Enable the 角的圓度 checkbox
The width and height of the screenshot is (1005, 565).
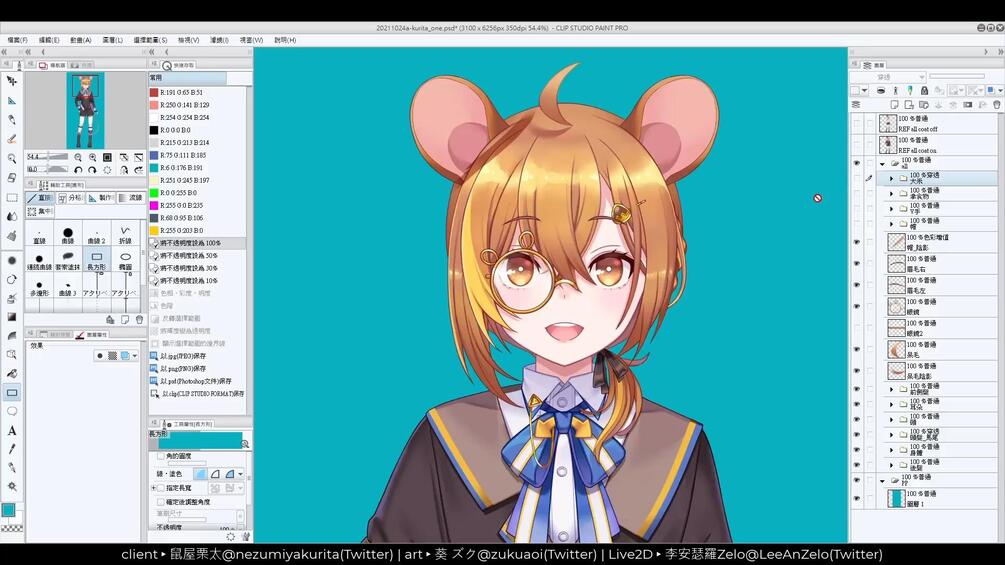tap(161, 455)
